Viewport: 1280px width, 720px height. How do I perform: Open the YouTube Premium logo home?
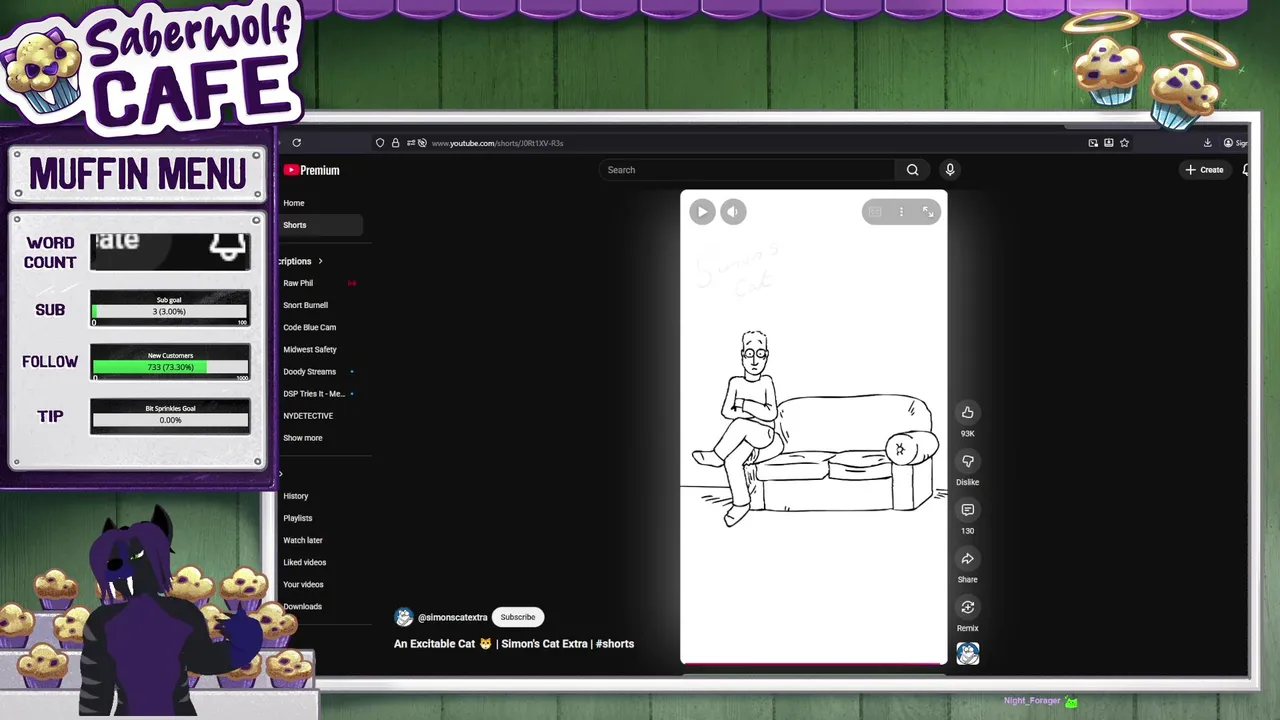pos(312,170)
